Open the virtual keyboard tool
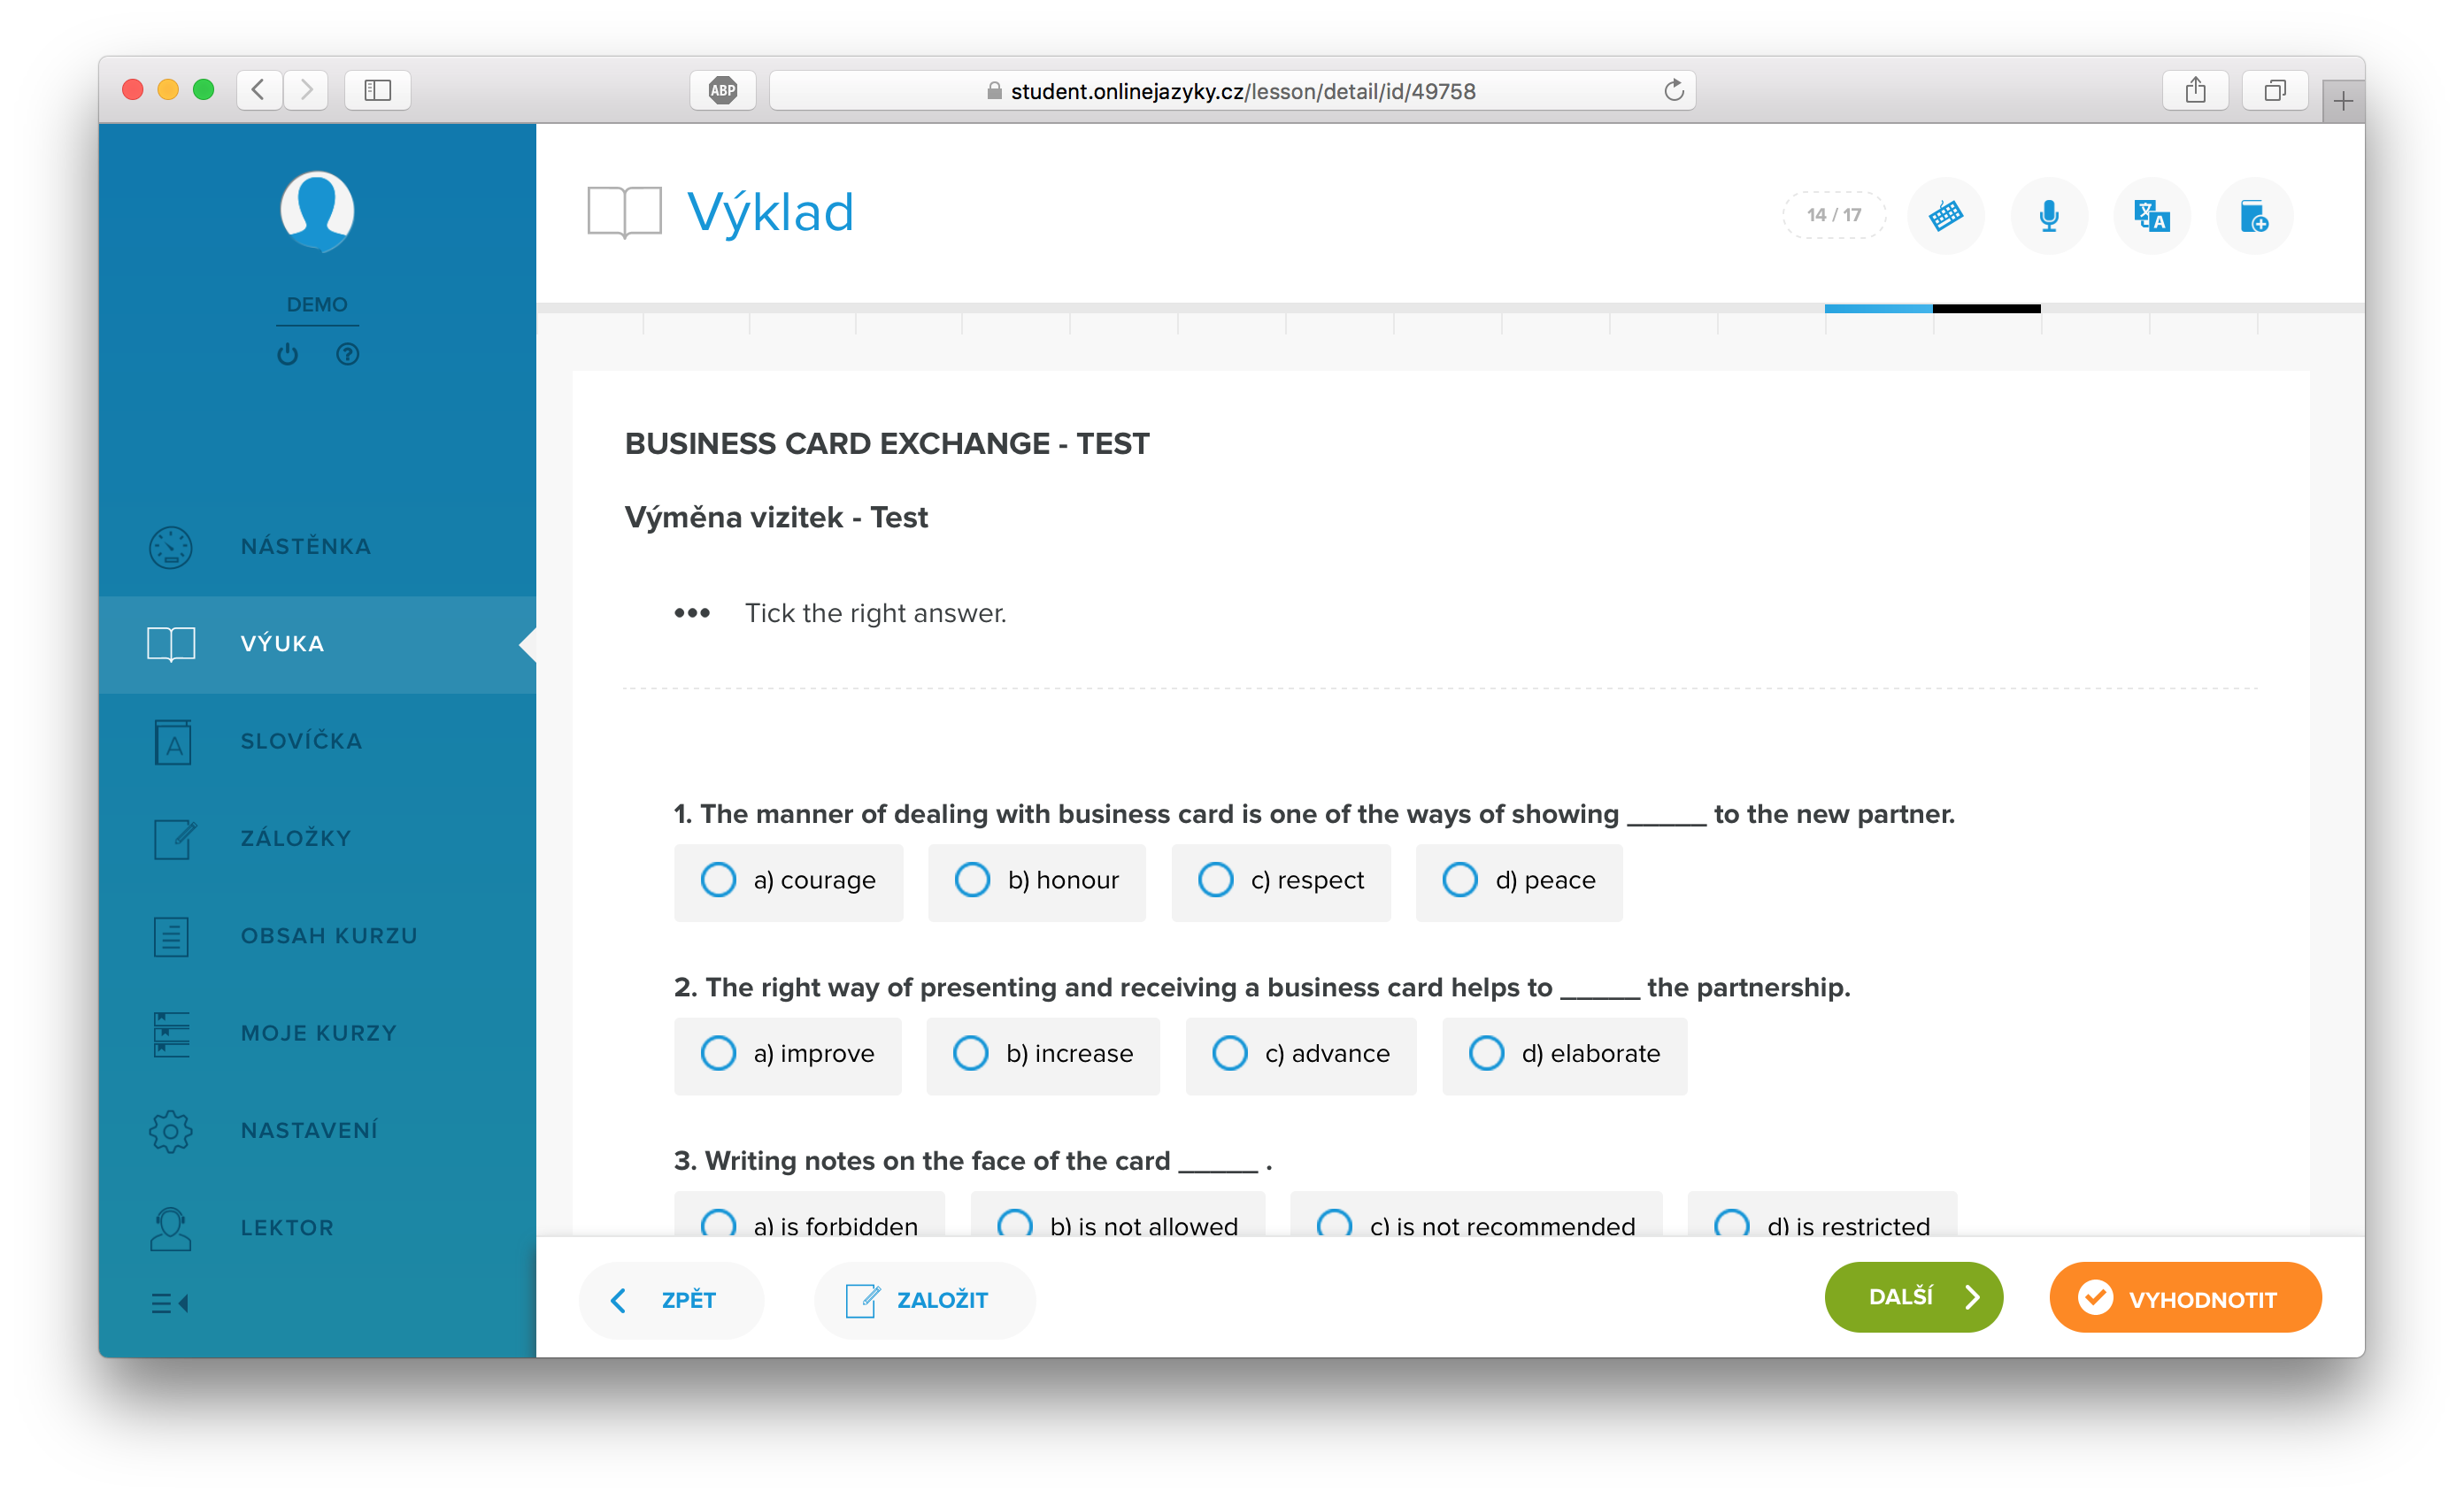Image resolution: width=2464 pixels, height=1499 pixels. [x=1945, y=215]
